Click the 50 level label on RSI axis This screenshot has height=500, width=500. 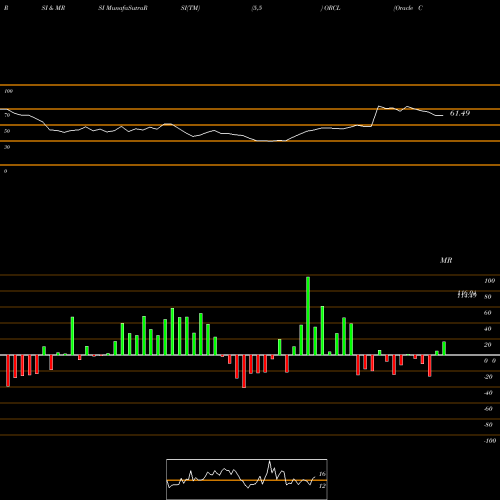pos(7,131)
